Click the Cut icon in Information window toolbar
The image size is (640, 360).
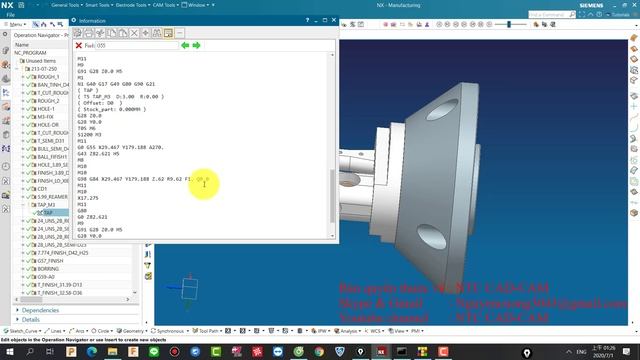(x=100, y=33)
